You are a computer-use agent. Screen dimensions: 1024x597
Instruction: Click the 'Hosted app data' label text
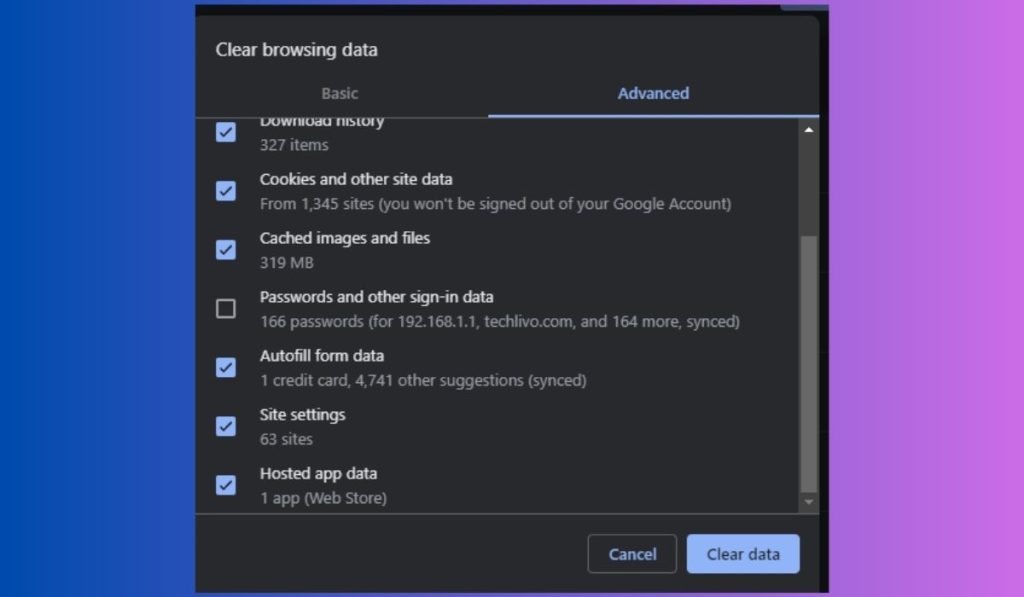point(318,473)
